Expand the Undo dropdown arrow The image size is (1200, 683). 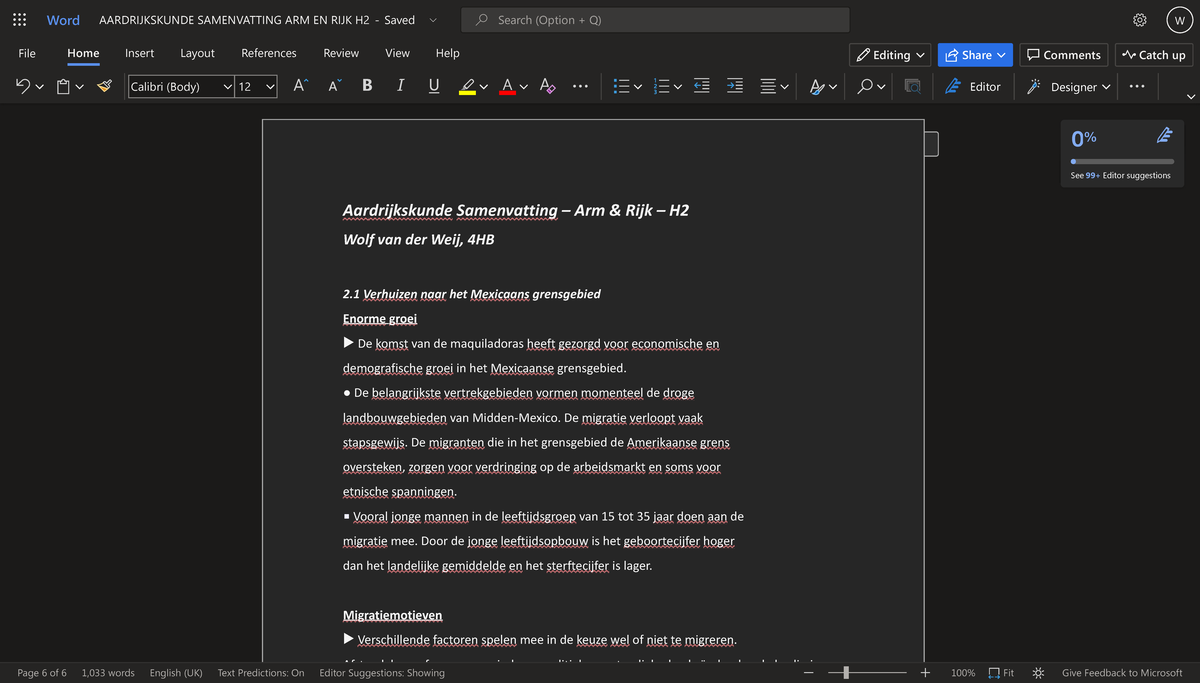pyautogui.click(x=40, y=88)
